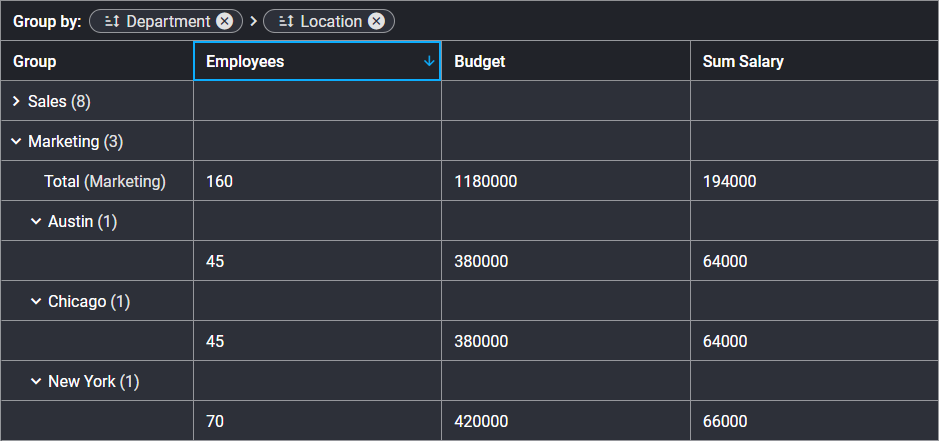Select the 194000 sum salary cell
This screenshot has width=939, height=441.
[814, 181]
